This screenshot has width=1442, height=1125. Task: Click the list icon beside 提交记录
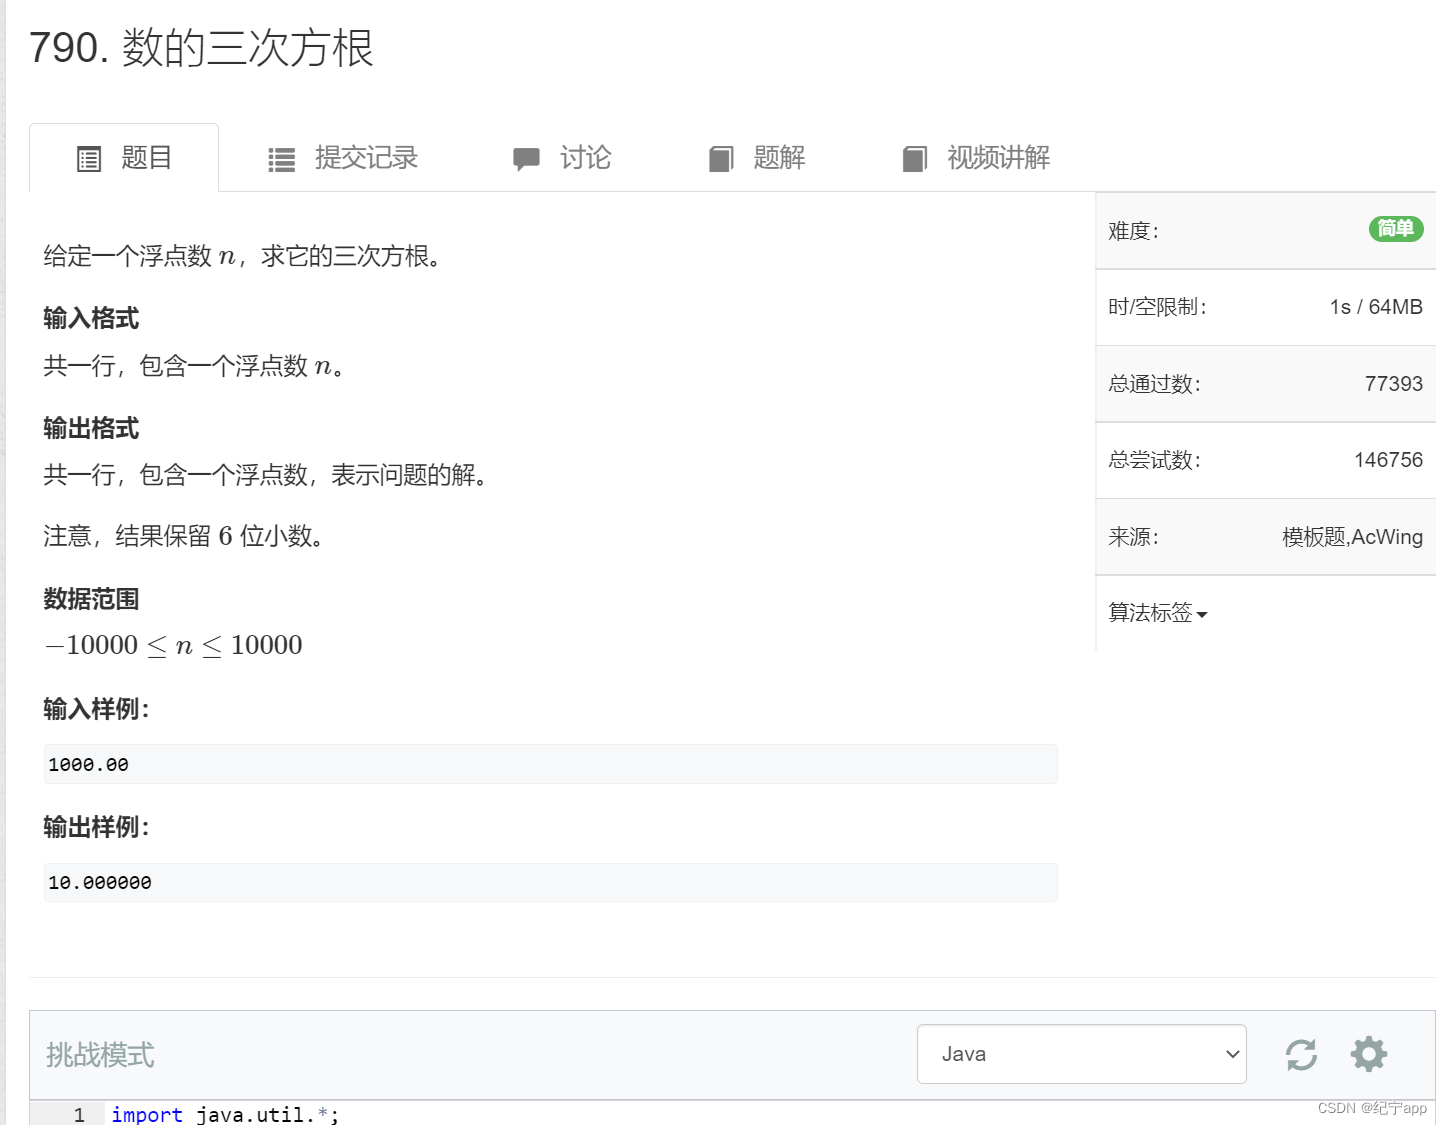click(282, 160)
